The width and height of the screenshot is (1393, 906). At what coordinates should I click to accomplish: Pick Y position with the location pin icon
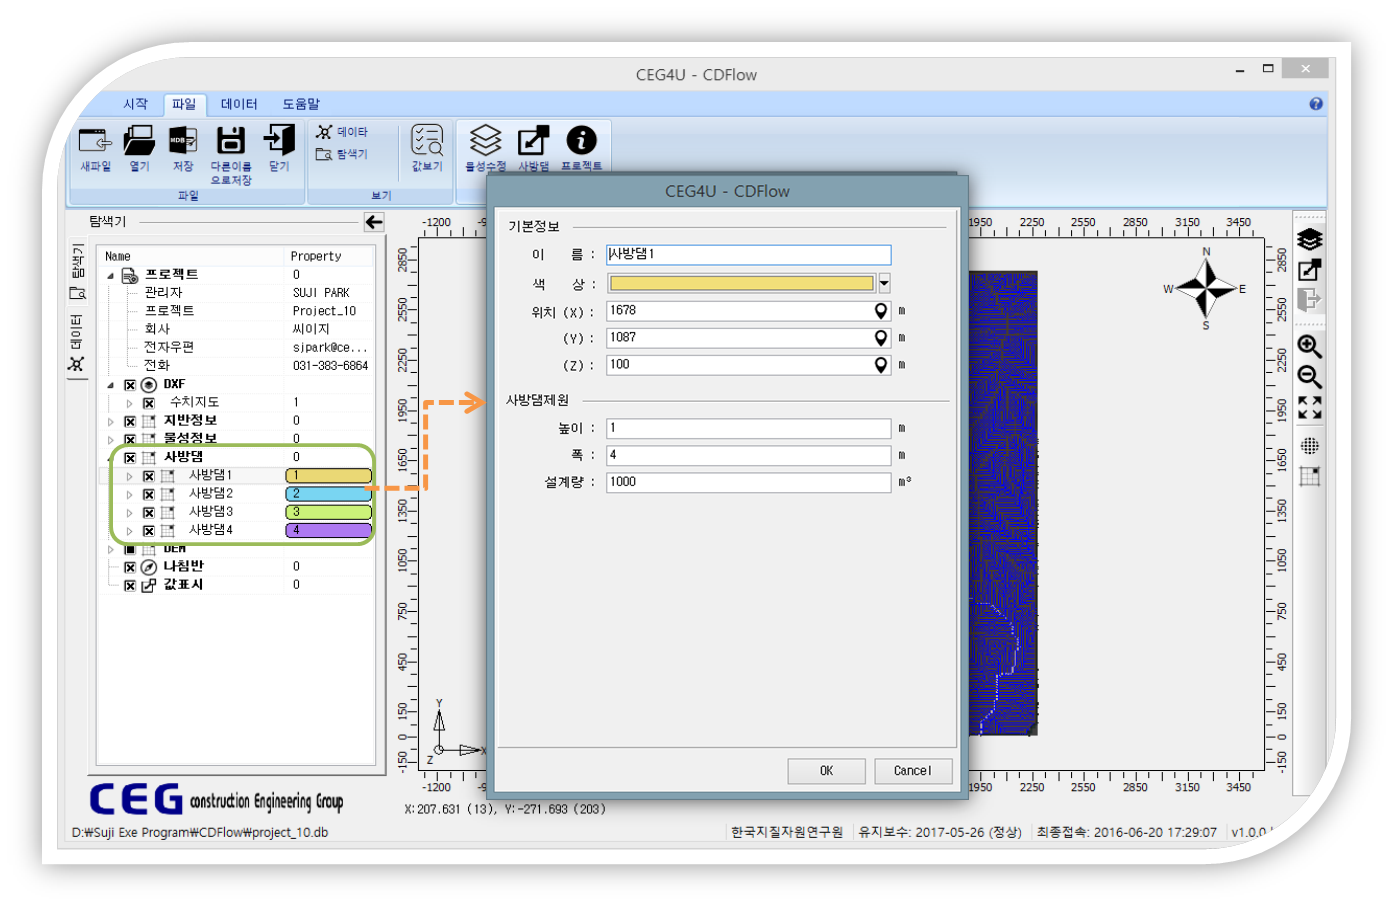880,338
